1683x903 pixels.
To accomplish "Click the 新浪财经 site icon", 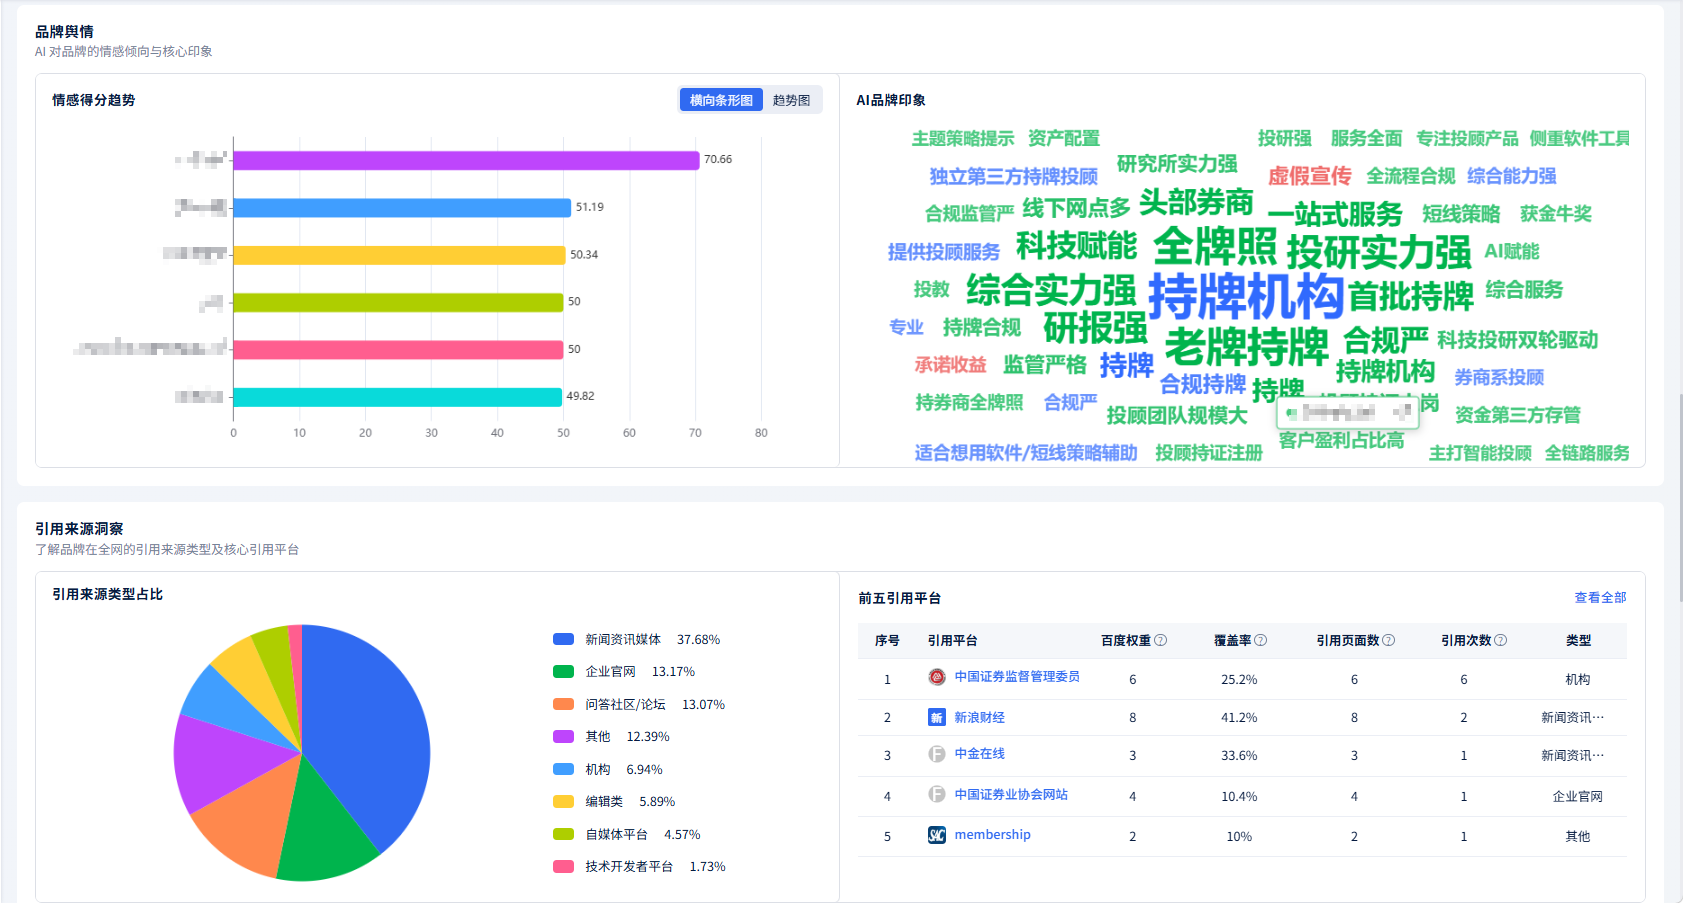I will coord(936,717).
